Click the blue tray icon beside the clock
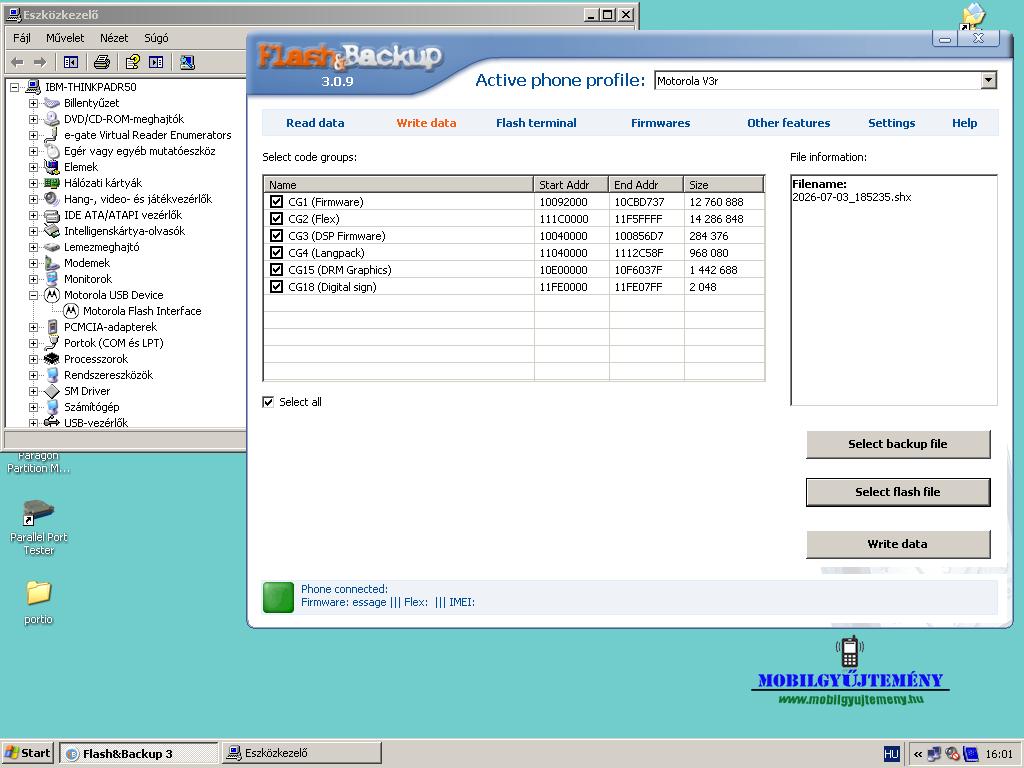 coord(971,754)
